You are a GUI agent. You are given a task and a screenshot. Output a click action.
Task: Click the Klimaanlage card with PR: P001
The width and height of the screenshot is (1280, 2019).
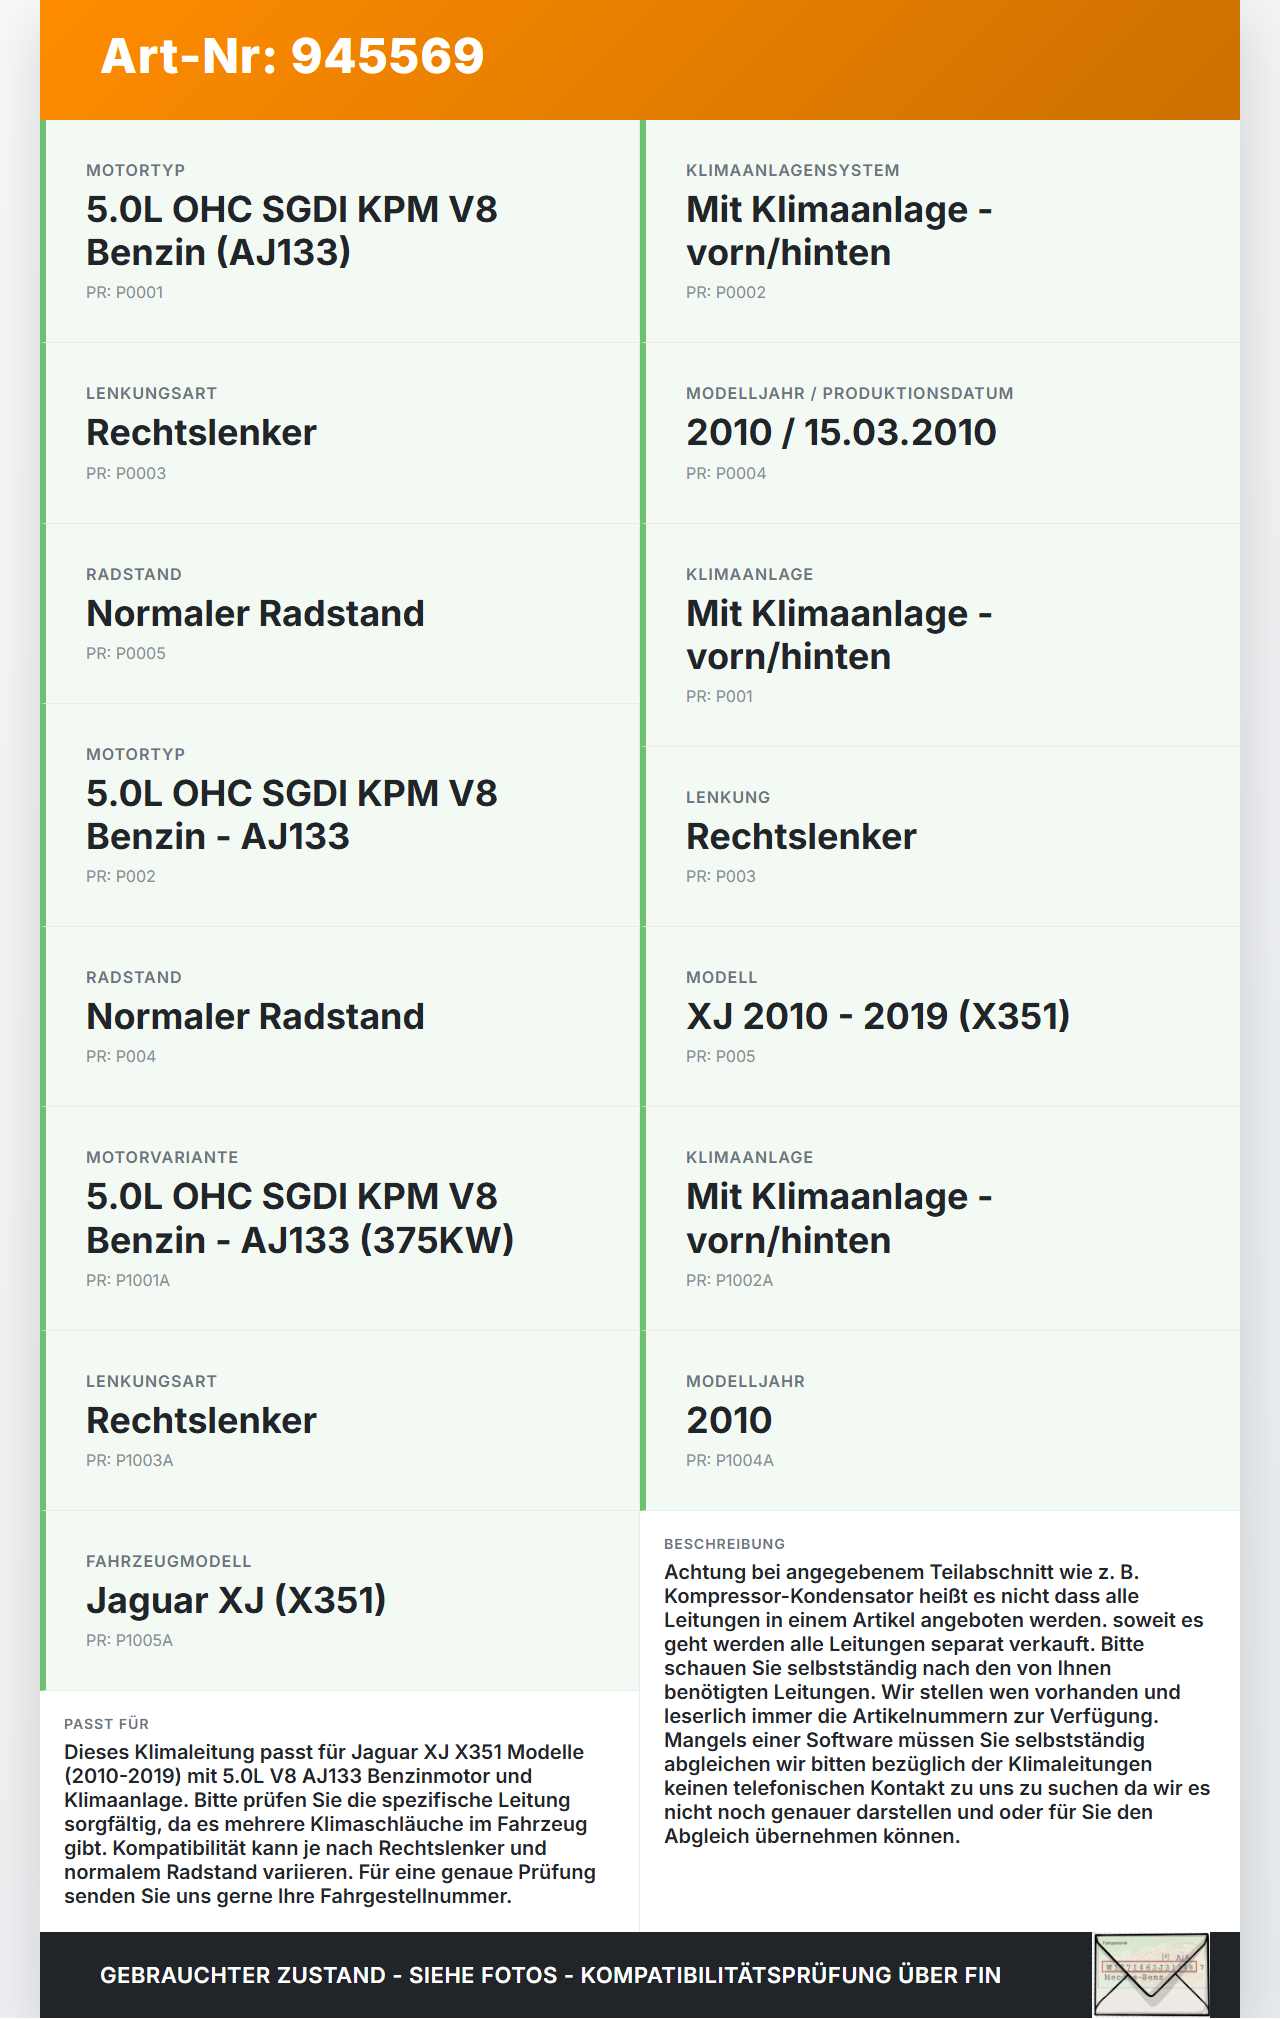coord(940,635)
